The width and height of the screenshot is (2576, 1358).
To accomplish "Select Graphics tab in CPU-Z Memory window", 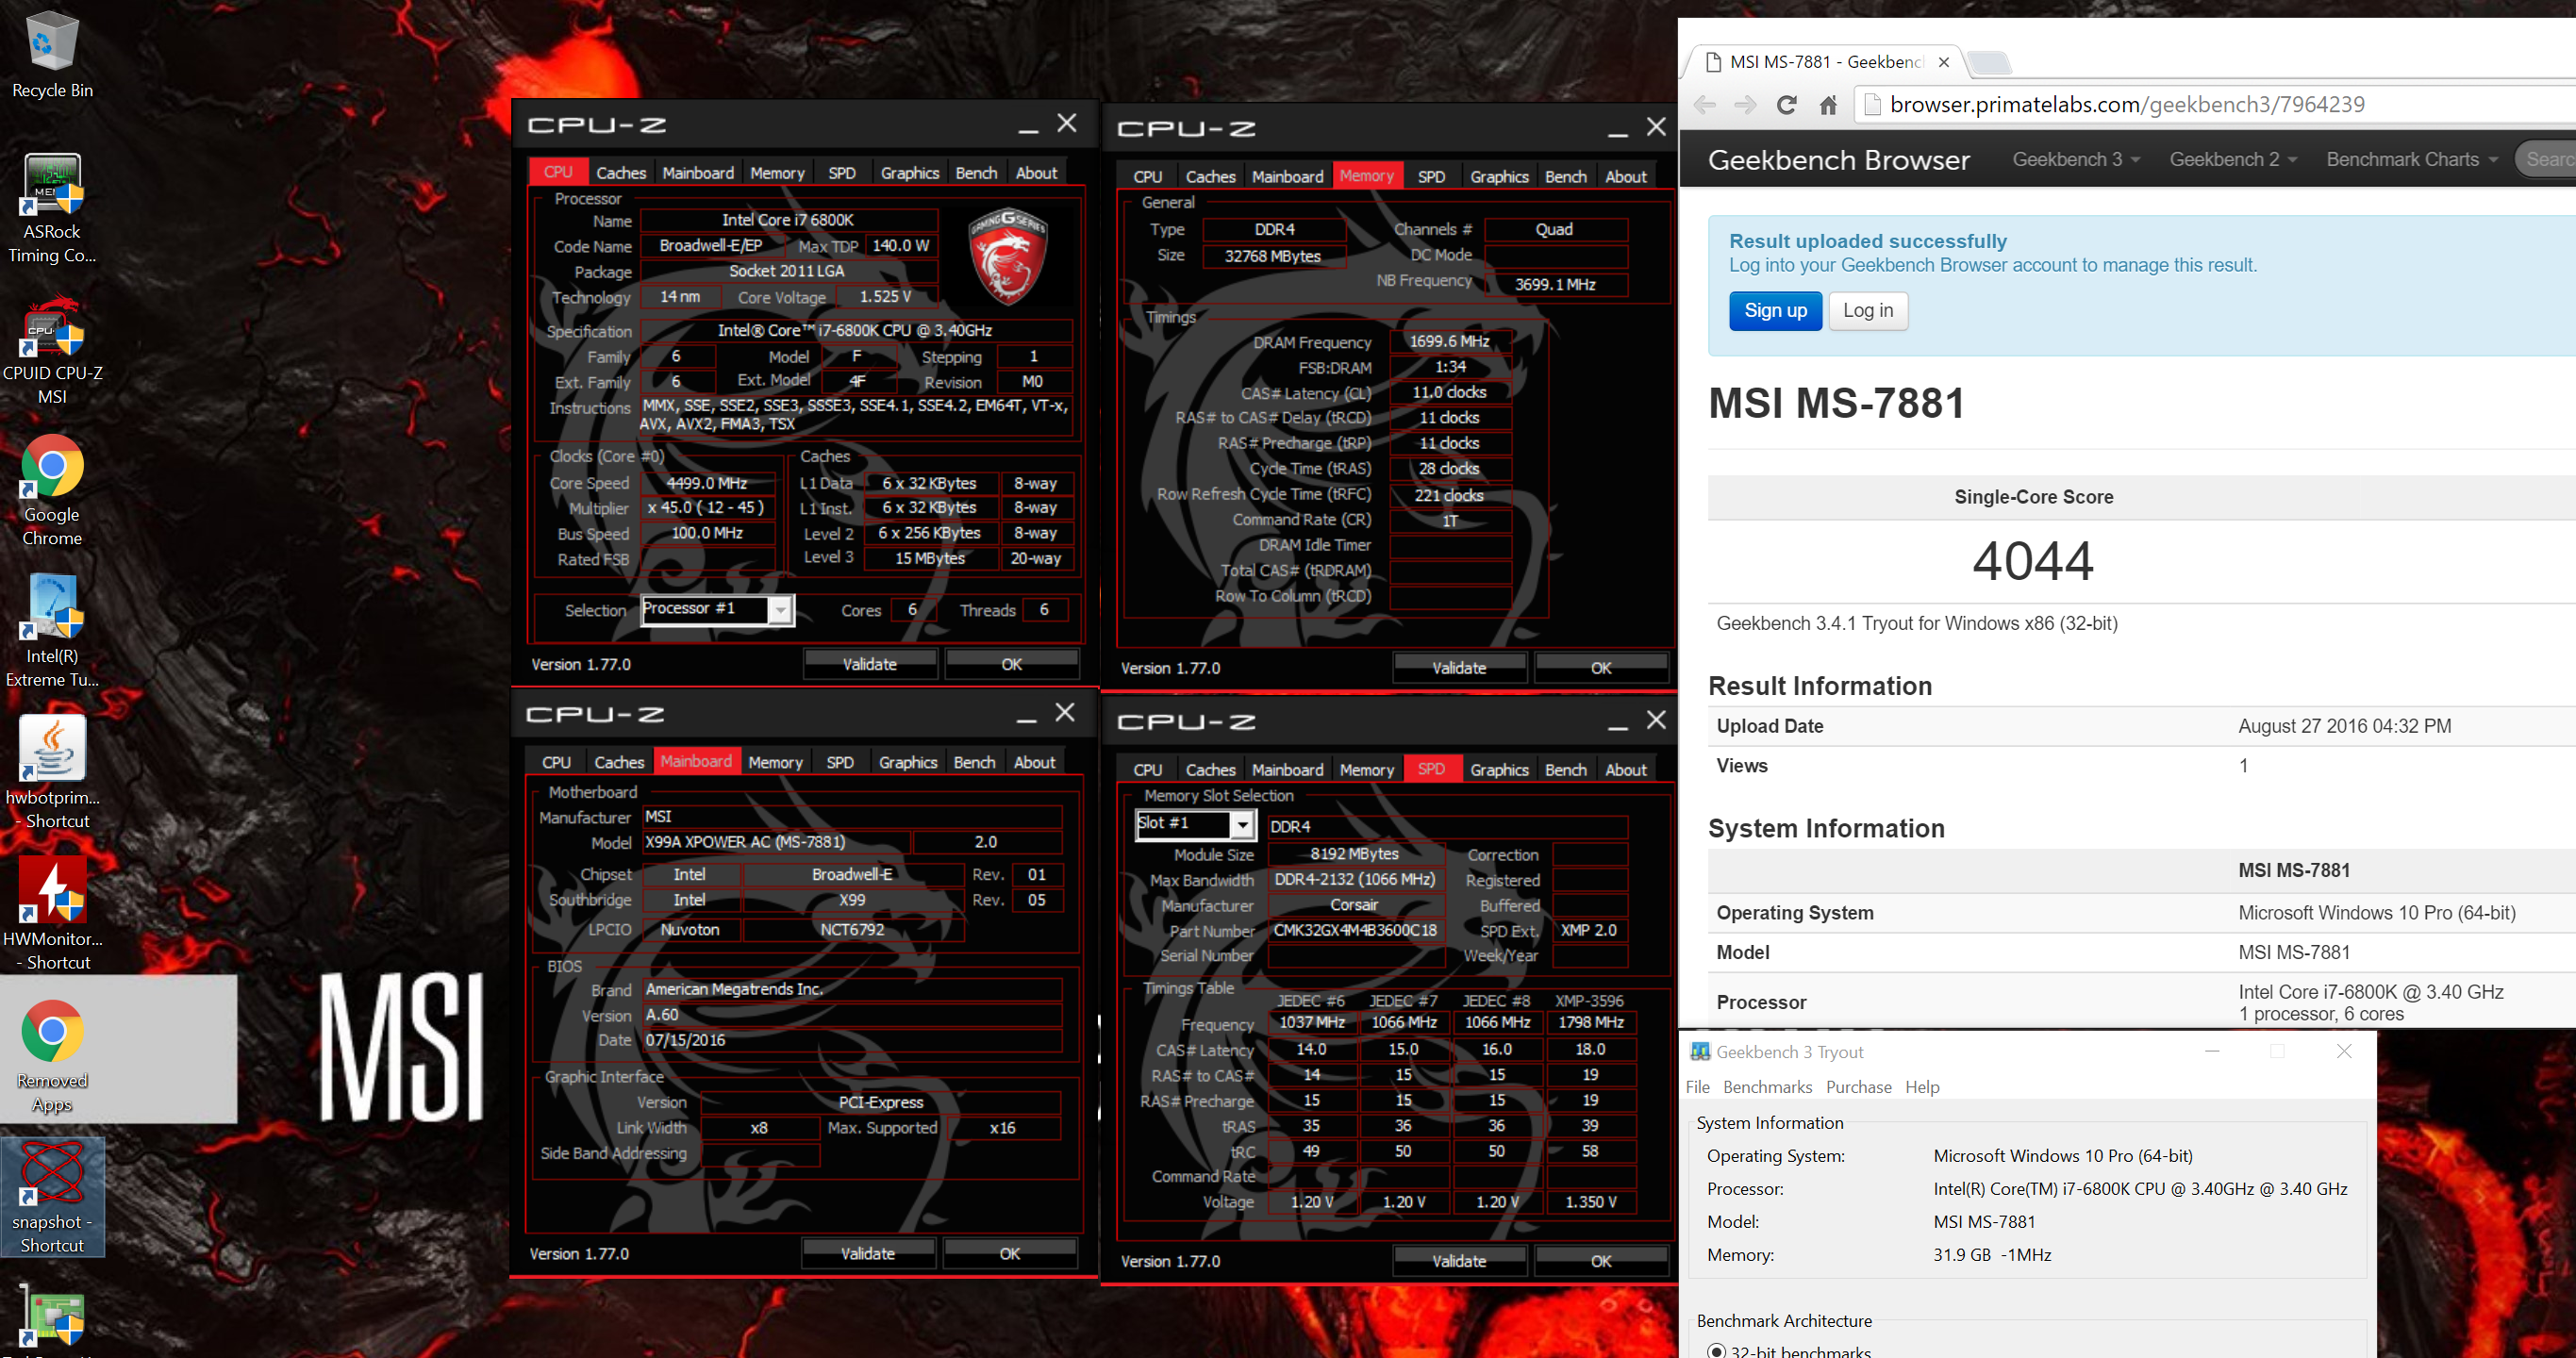I will point(1499,177).
